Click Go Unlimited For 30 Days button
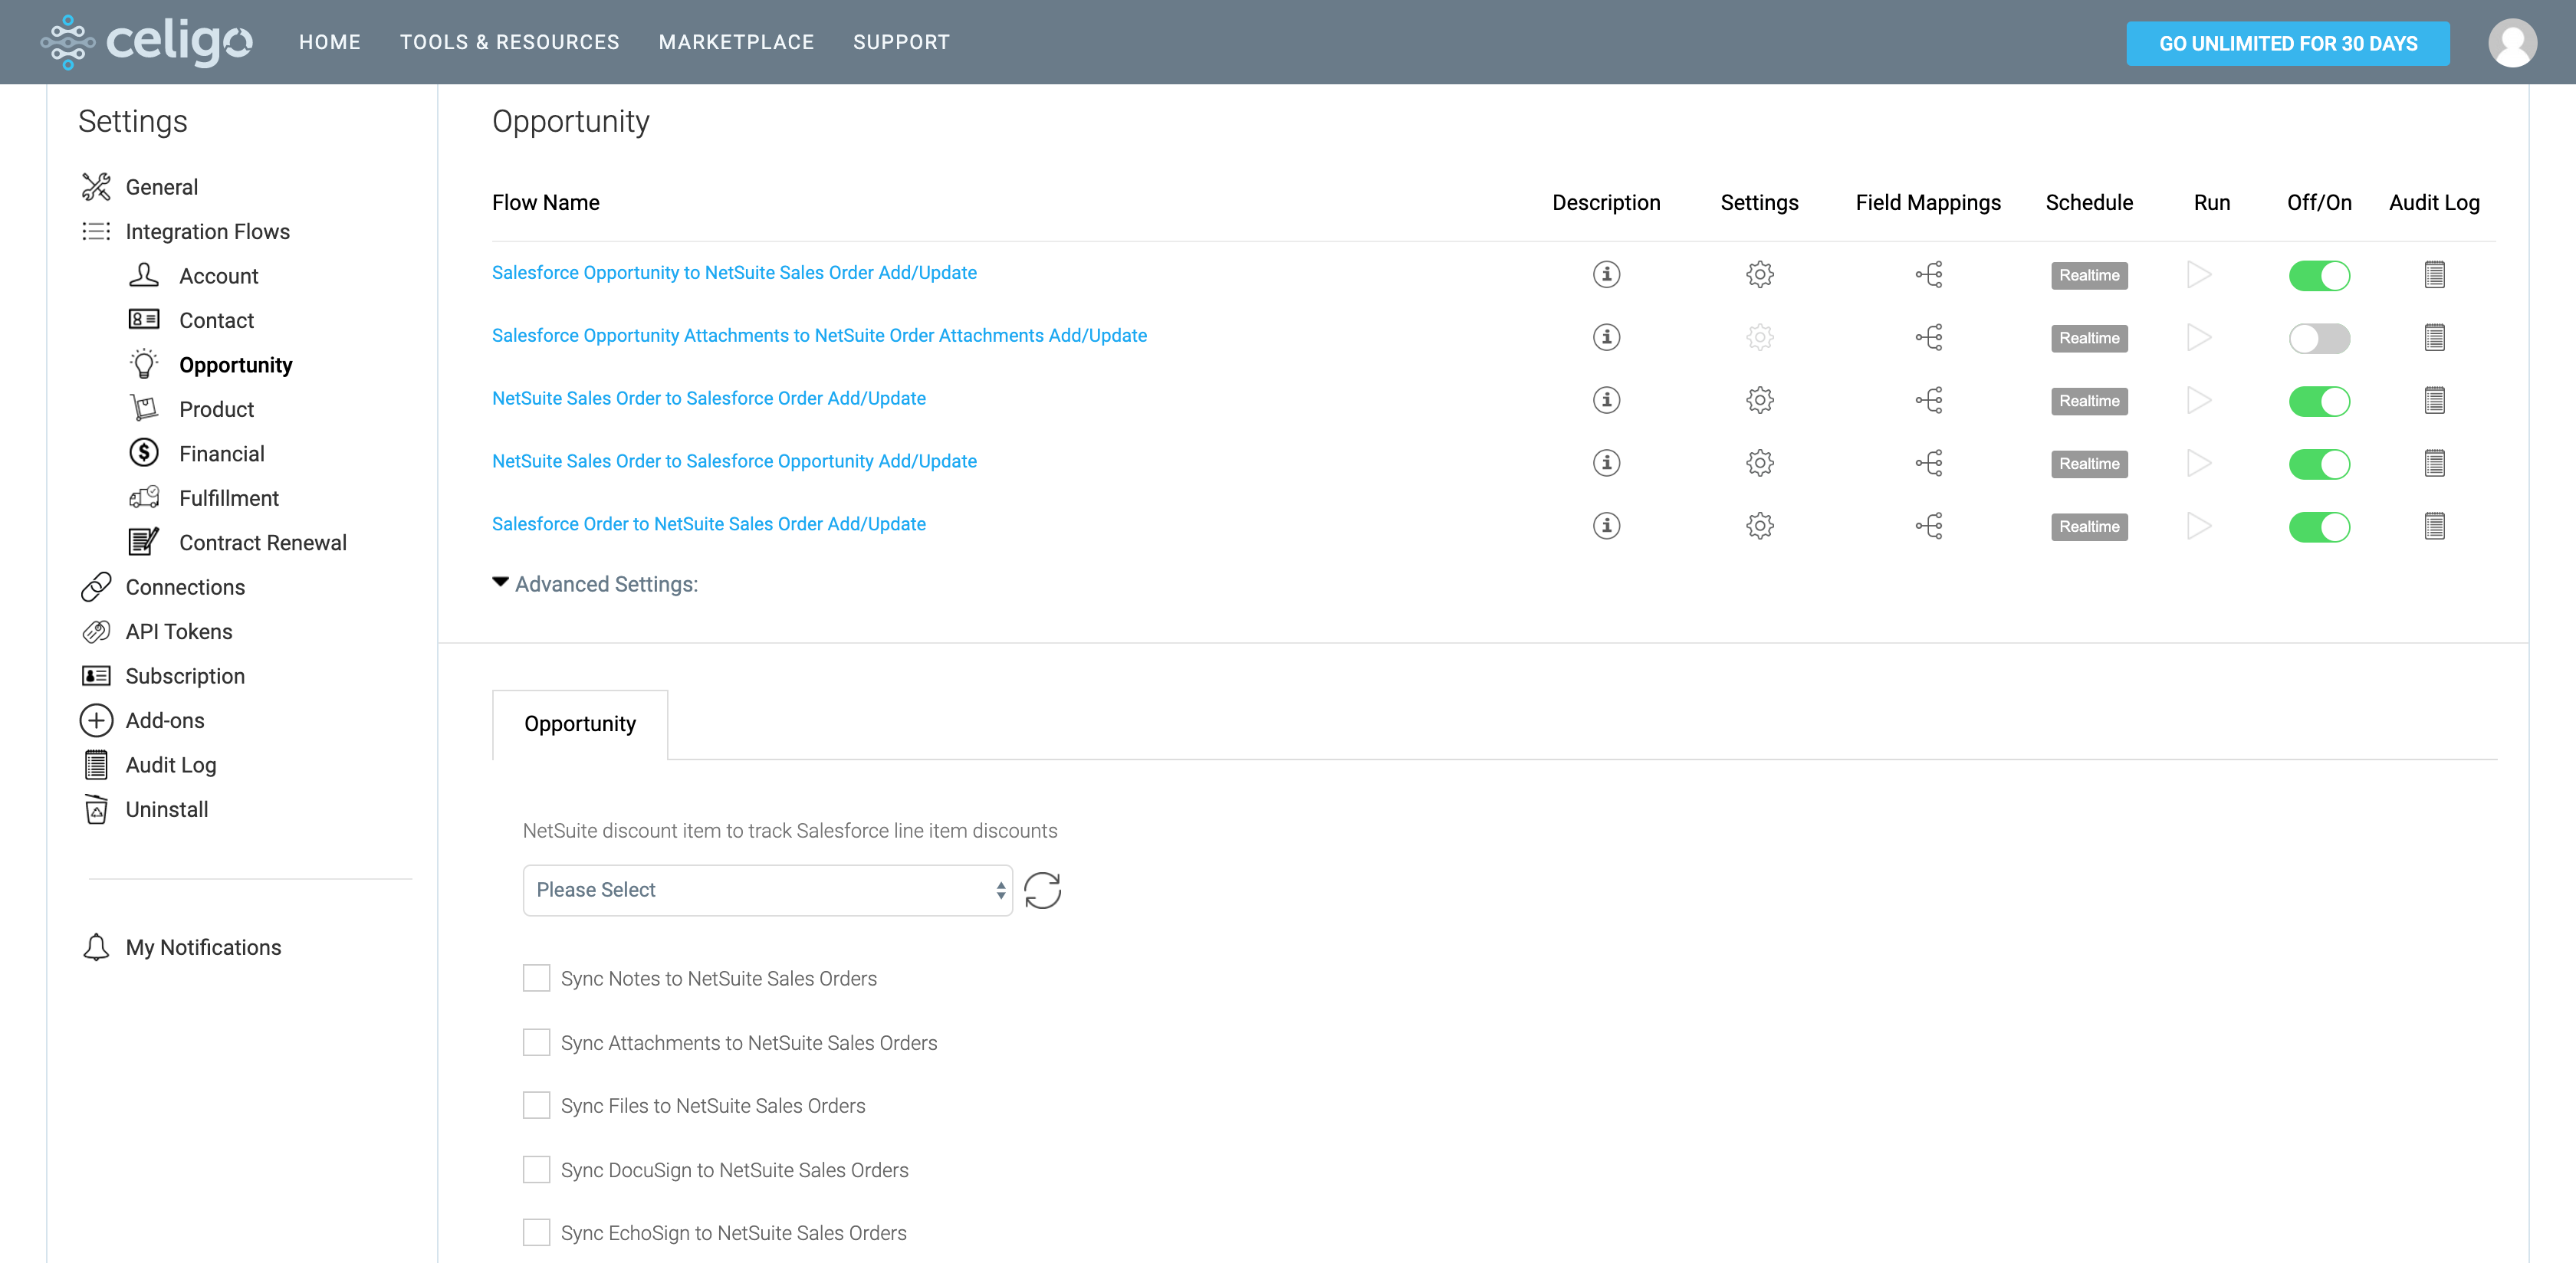 pos(2287,43)
